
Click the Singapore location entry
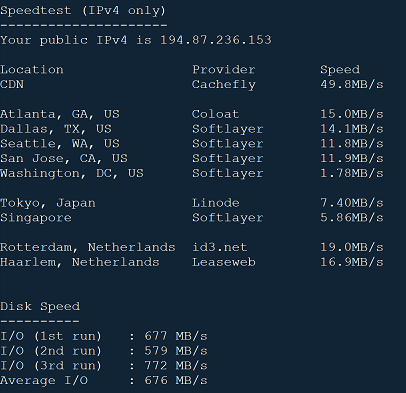coord(36,218)
